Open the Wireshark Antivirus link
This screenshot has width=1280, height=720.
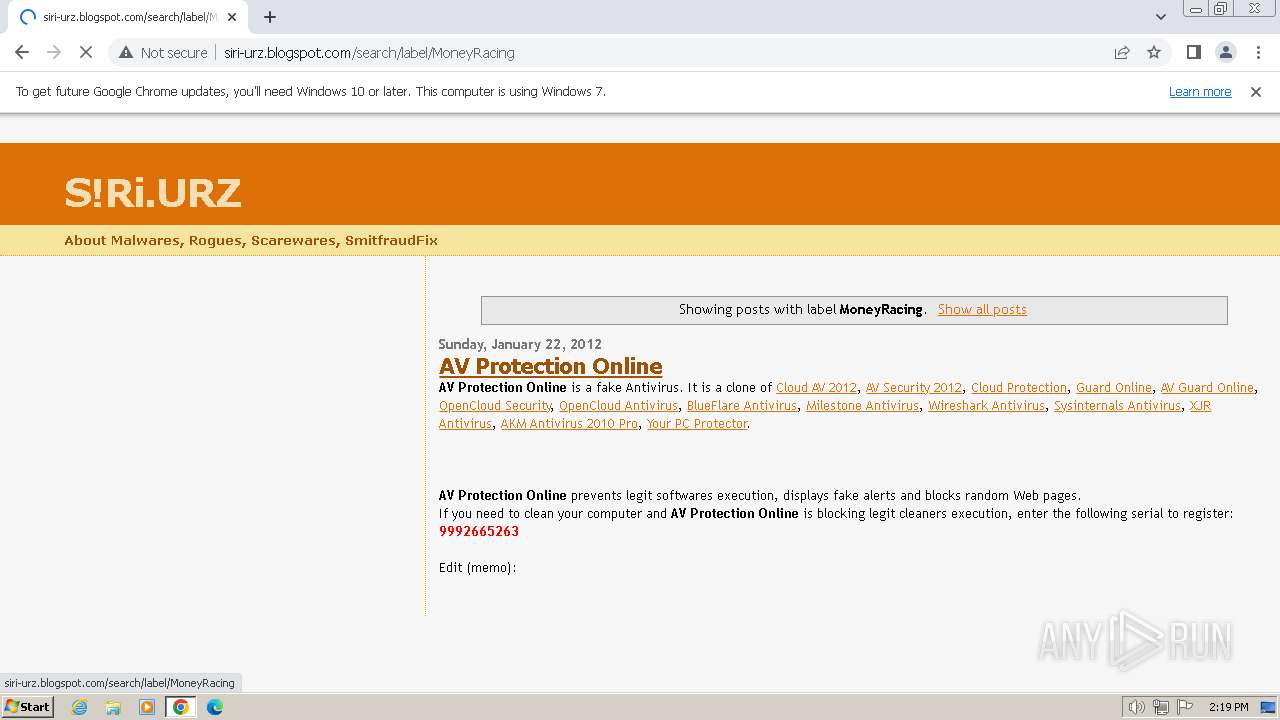986,405
